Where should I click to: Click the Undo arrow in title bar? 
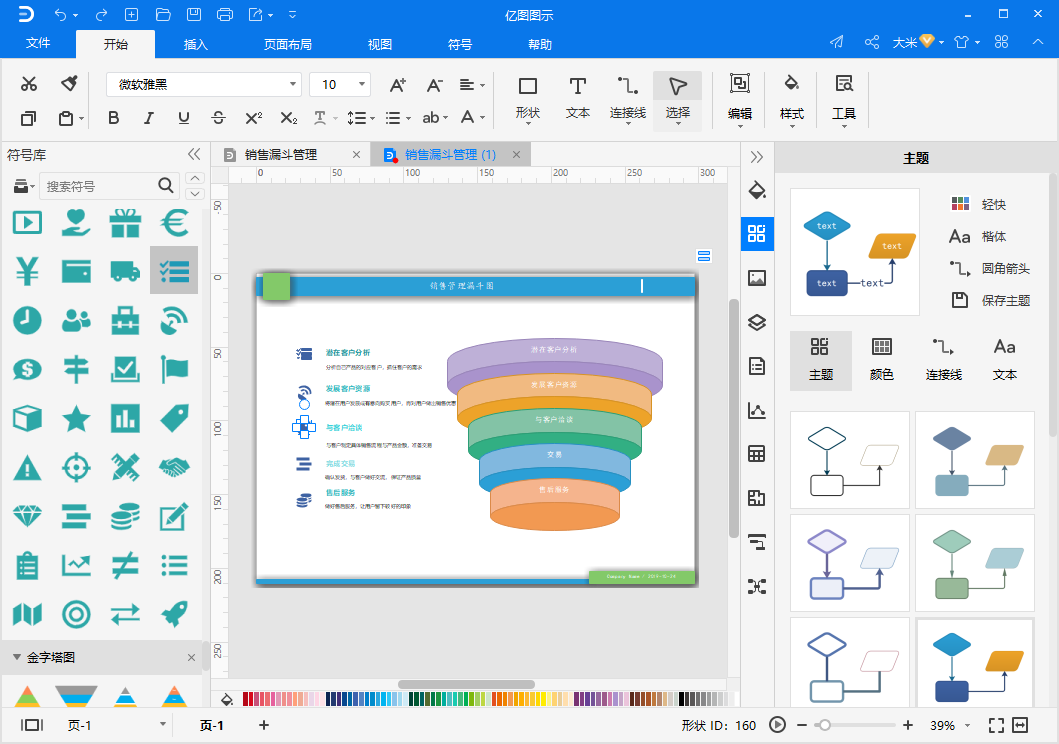coord(60,14)
